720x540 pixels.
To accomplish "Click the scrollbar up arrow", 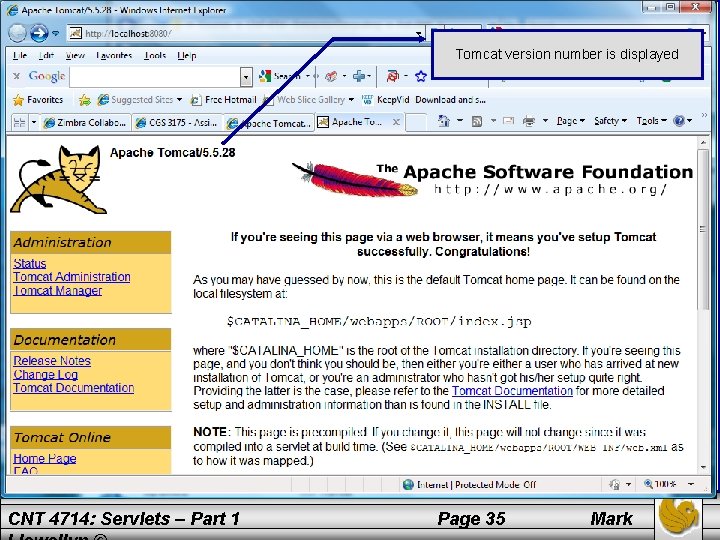I will (703, 143).
